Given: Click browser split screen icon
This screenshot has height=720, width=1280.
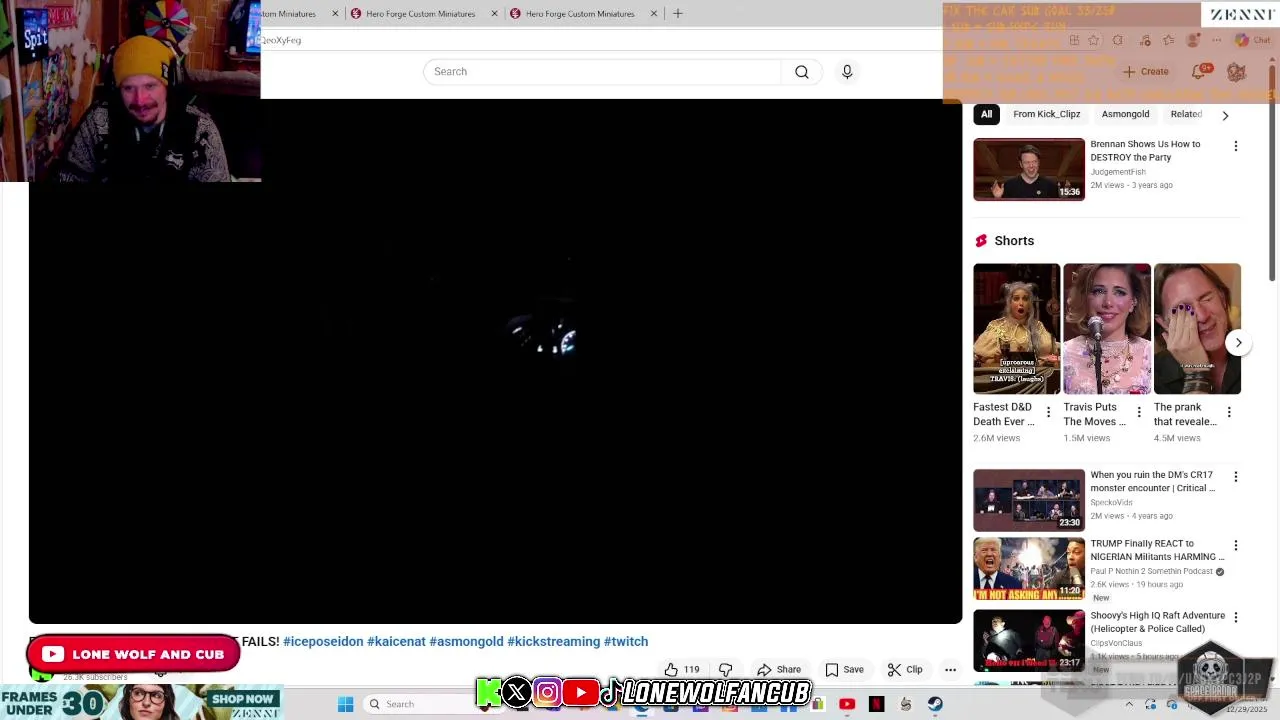Looking at the screenshot, I should [x=1073, y=40].
